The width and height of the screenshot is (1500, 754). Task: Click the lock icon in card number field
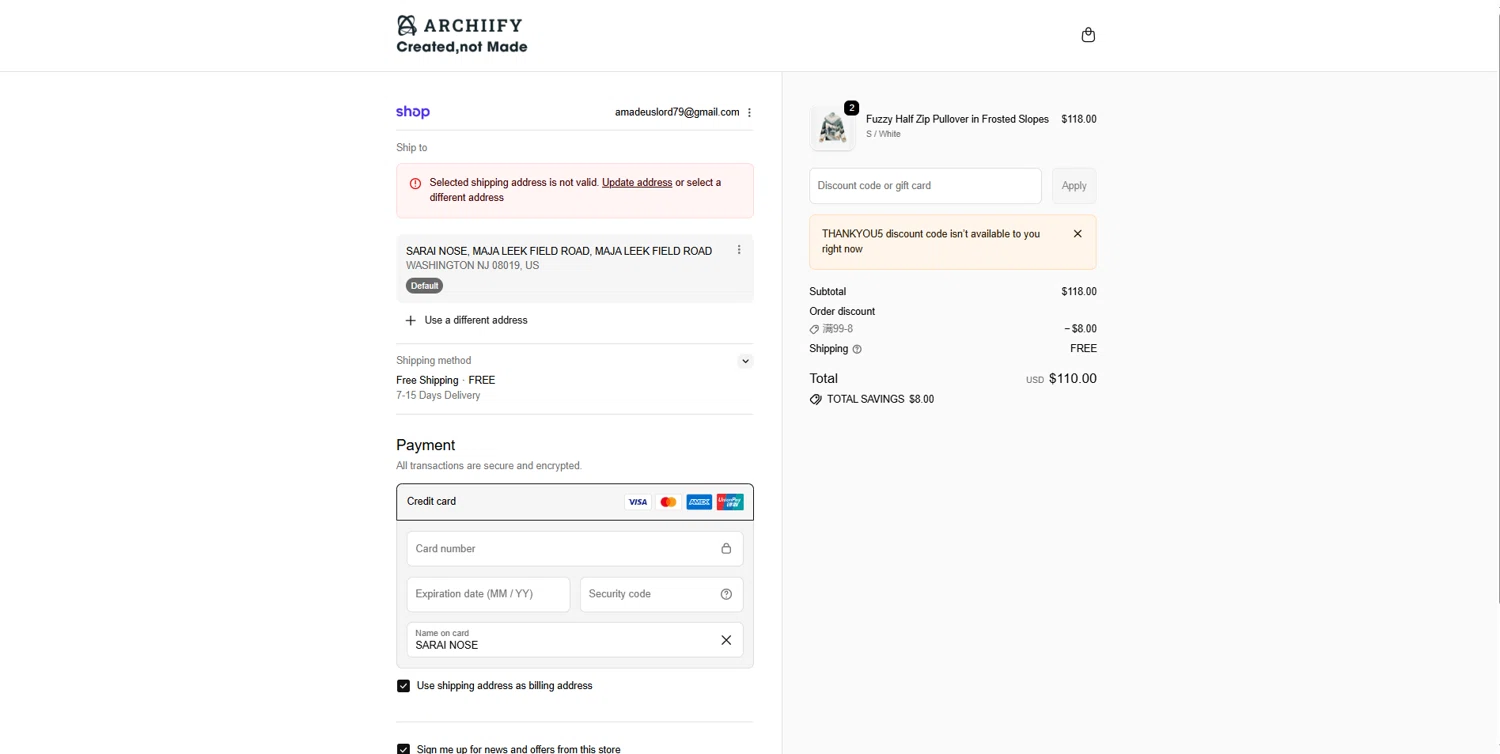(726, 548)
